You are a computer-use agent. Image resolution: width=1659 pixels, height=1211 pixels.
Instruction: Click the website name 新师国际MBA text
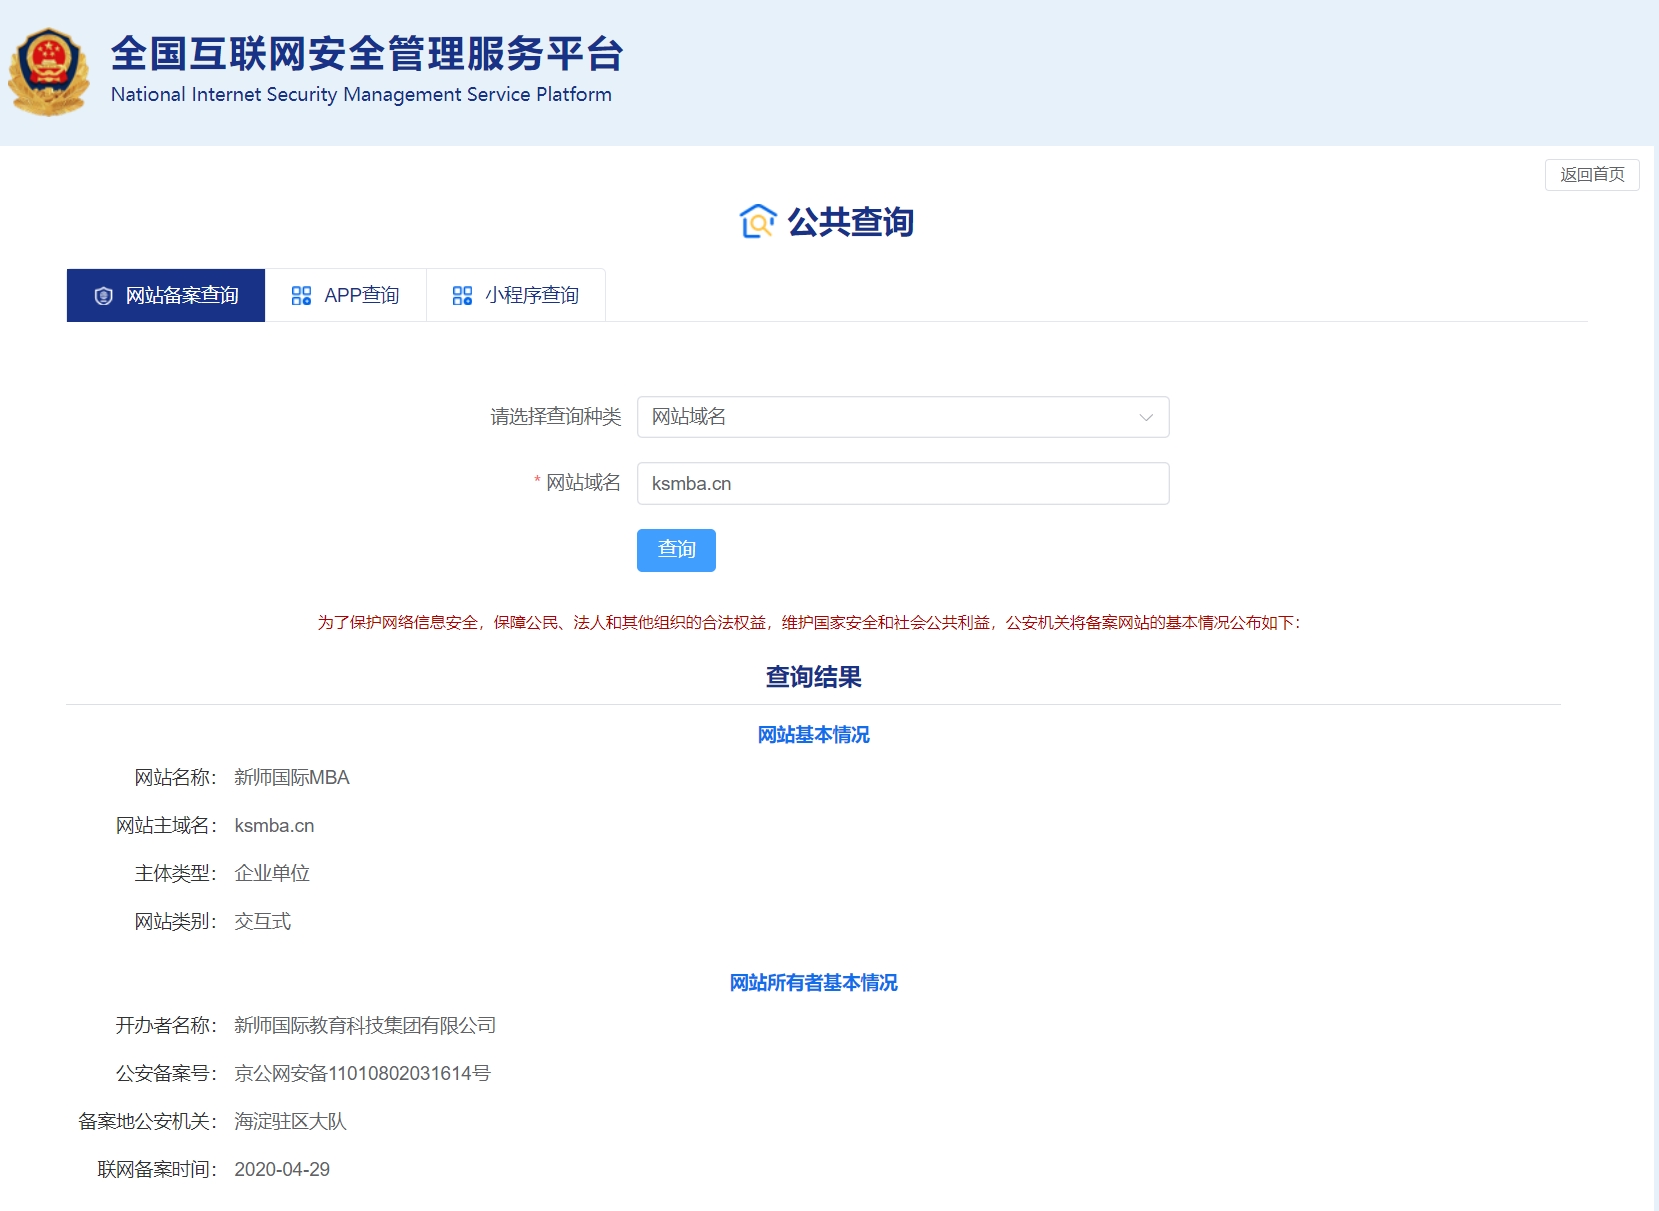291,777
